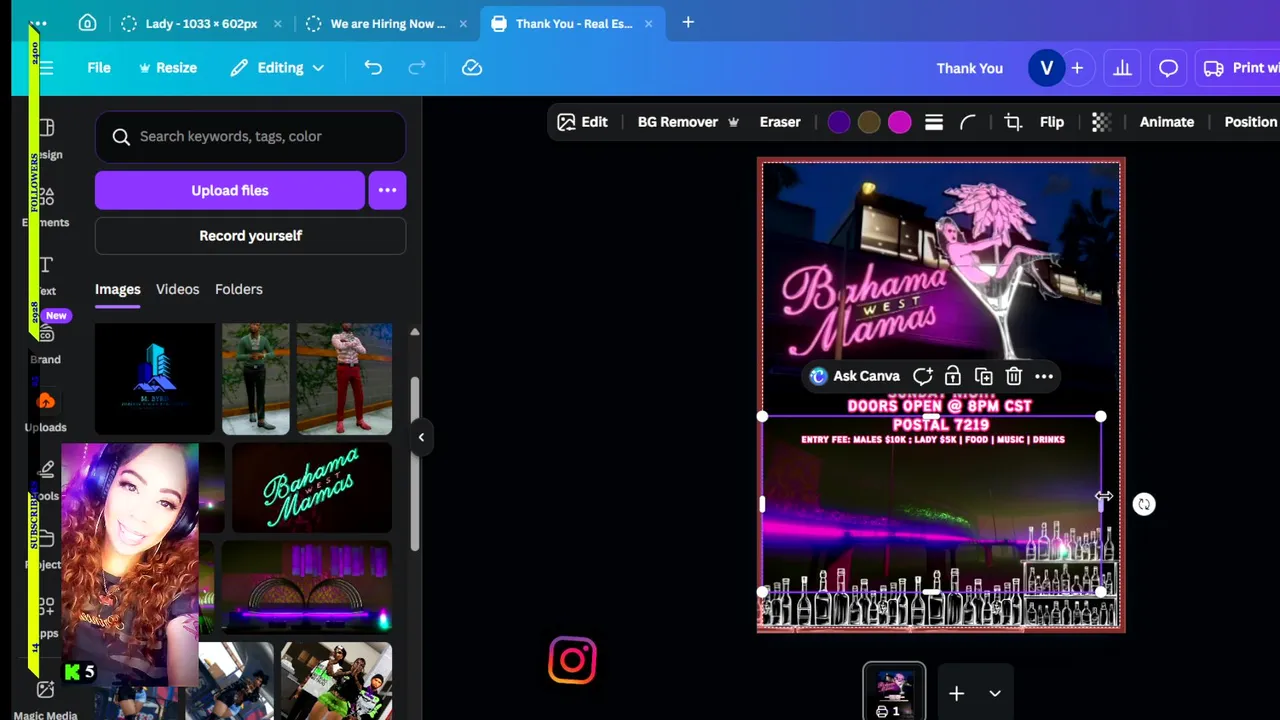Click the Thank You document title
Image resolution: width=1280 pixels, height=720 pixels.
(x=969, y=68)
